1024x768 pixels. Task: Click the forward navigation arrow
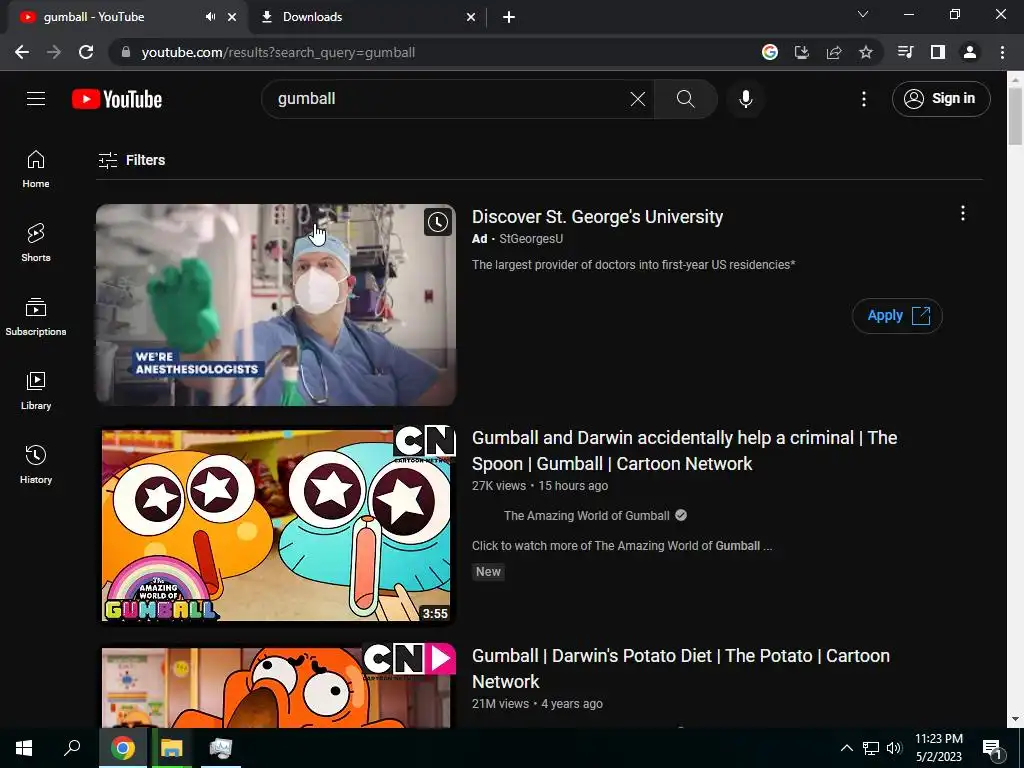tap(54, 52)
